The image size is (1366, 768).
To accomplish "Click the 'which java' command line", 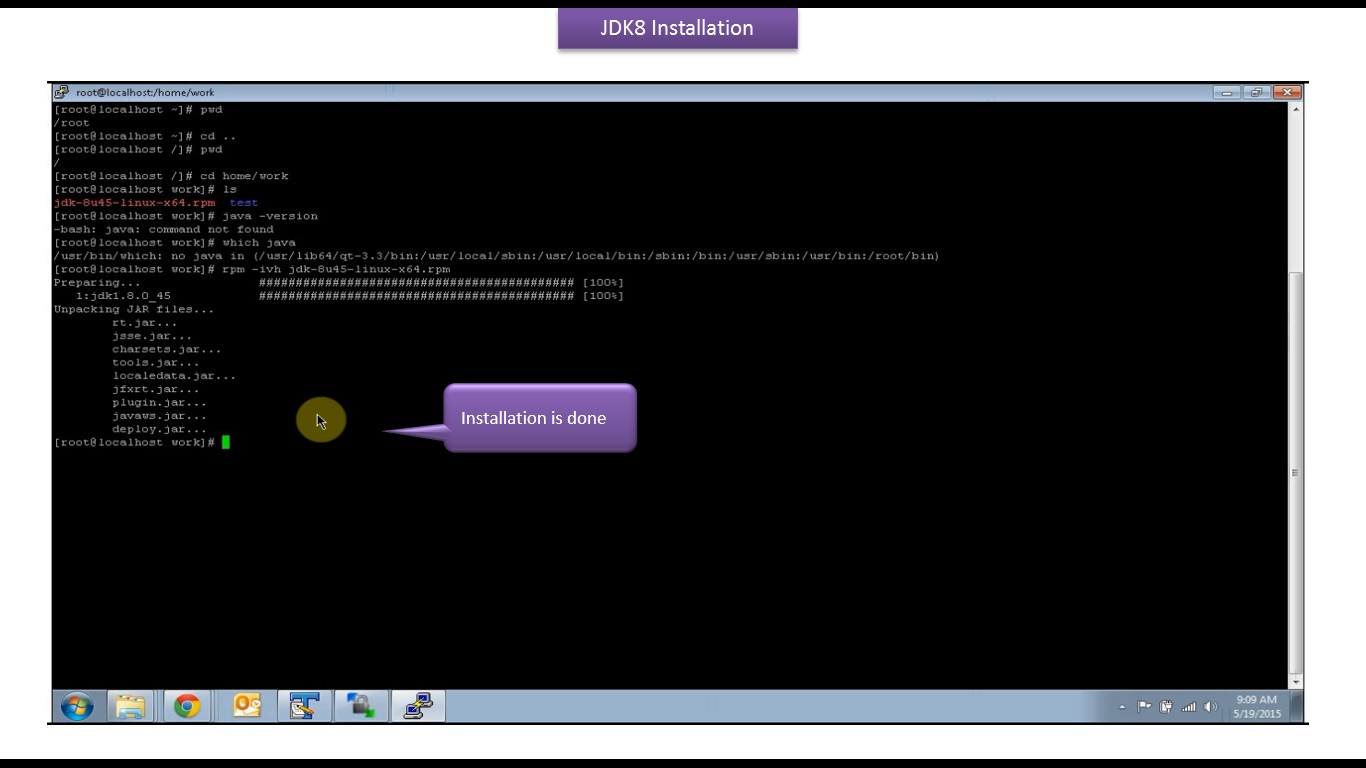I will click(x=175, y=243).
